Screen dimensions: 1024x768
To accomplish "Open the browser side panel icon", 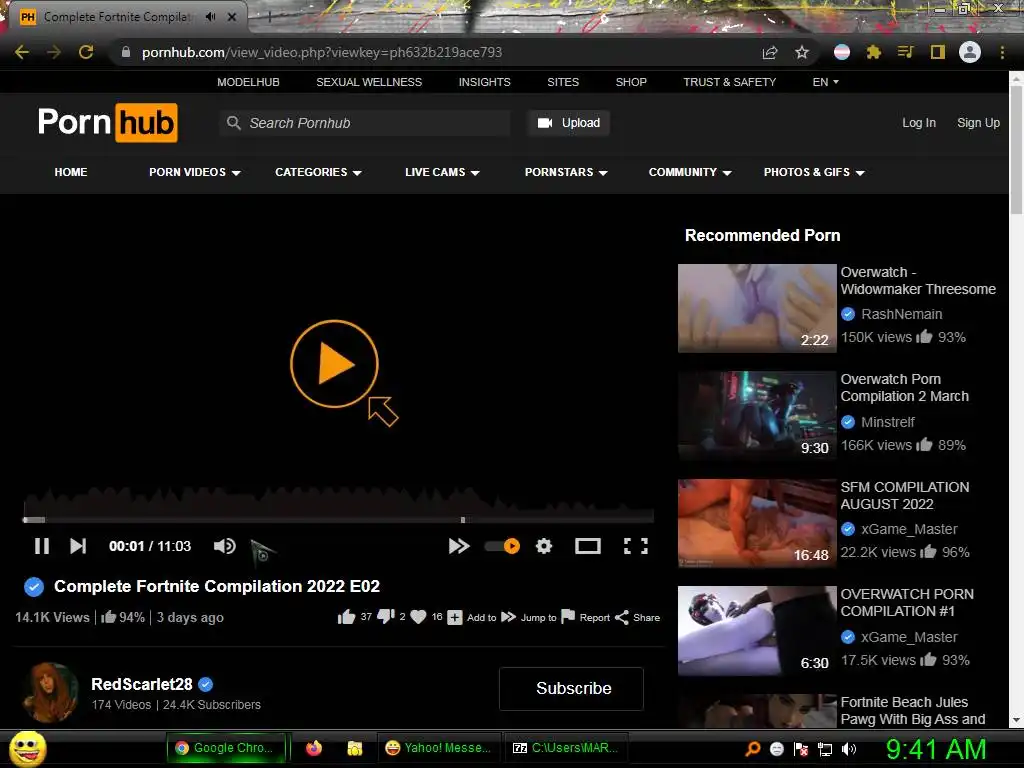I will [x=938, y=52].
